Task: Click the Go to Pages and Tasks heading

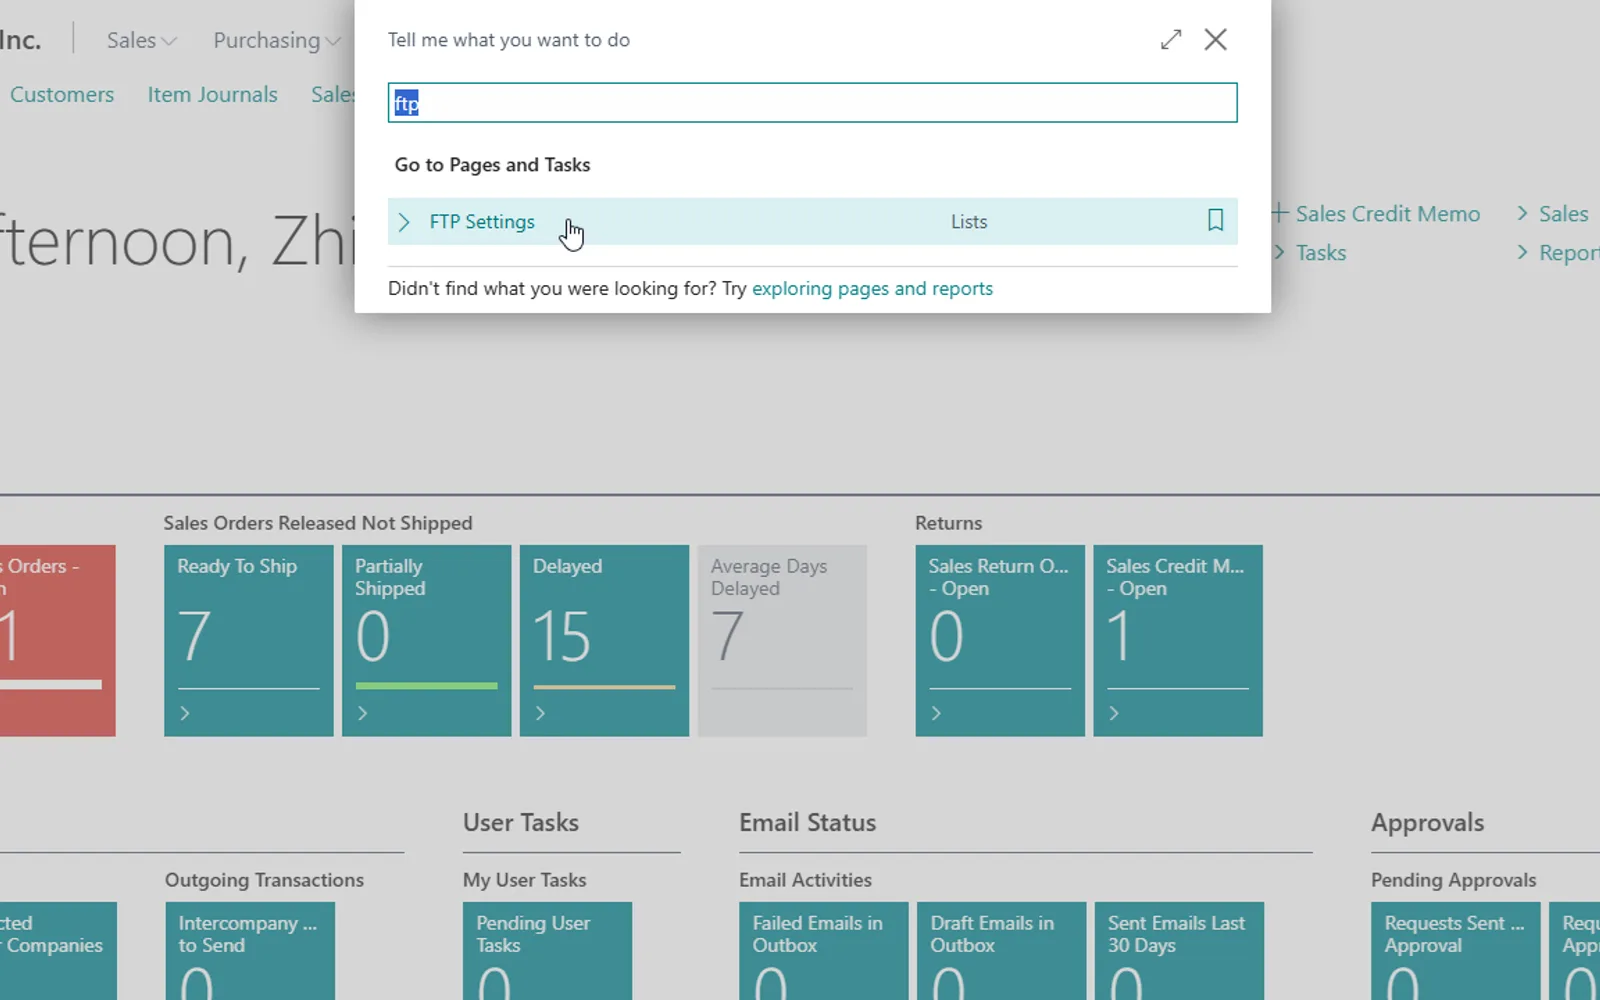Action: [492, 165]
